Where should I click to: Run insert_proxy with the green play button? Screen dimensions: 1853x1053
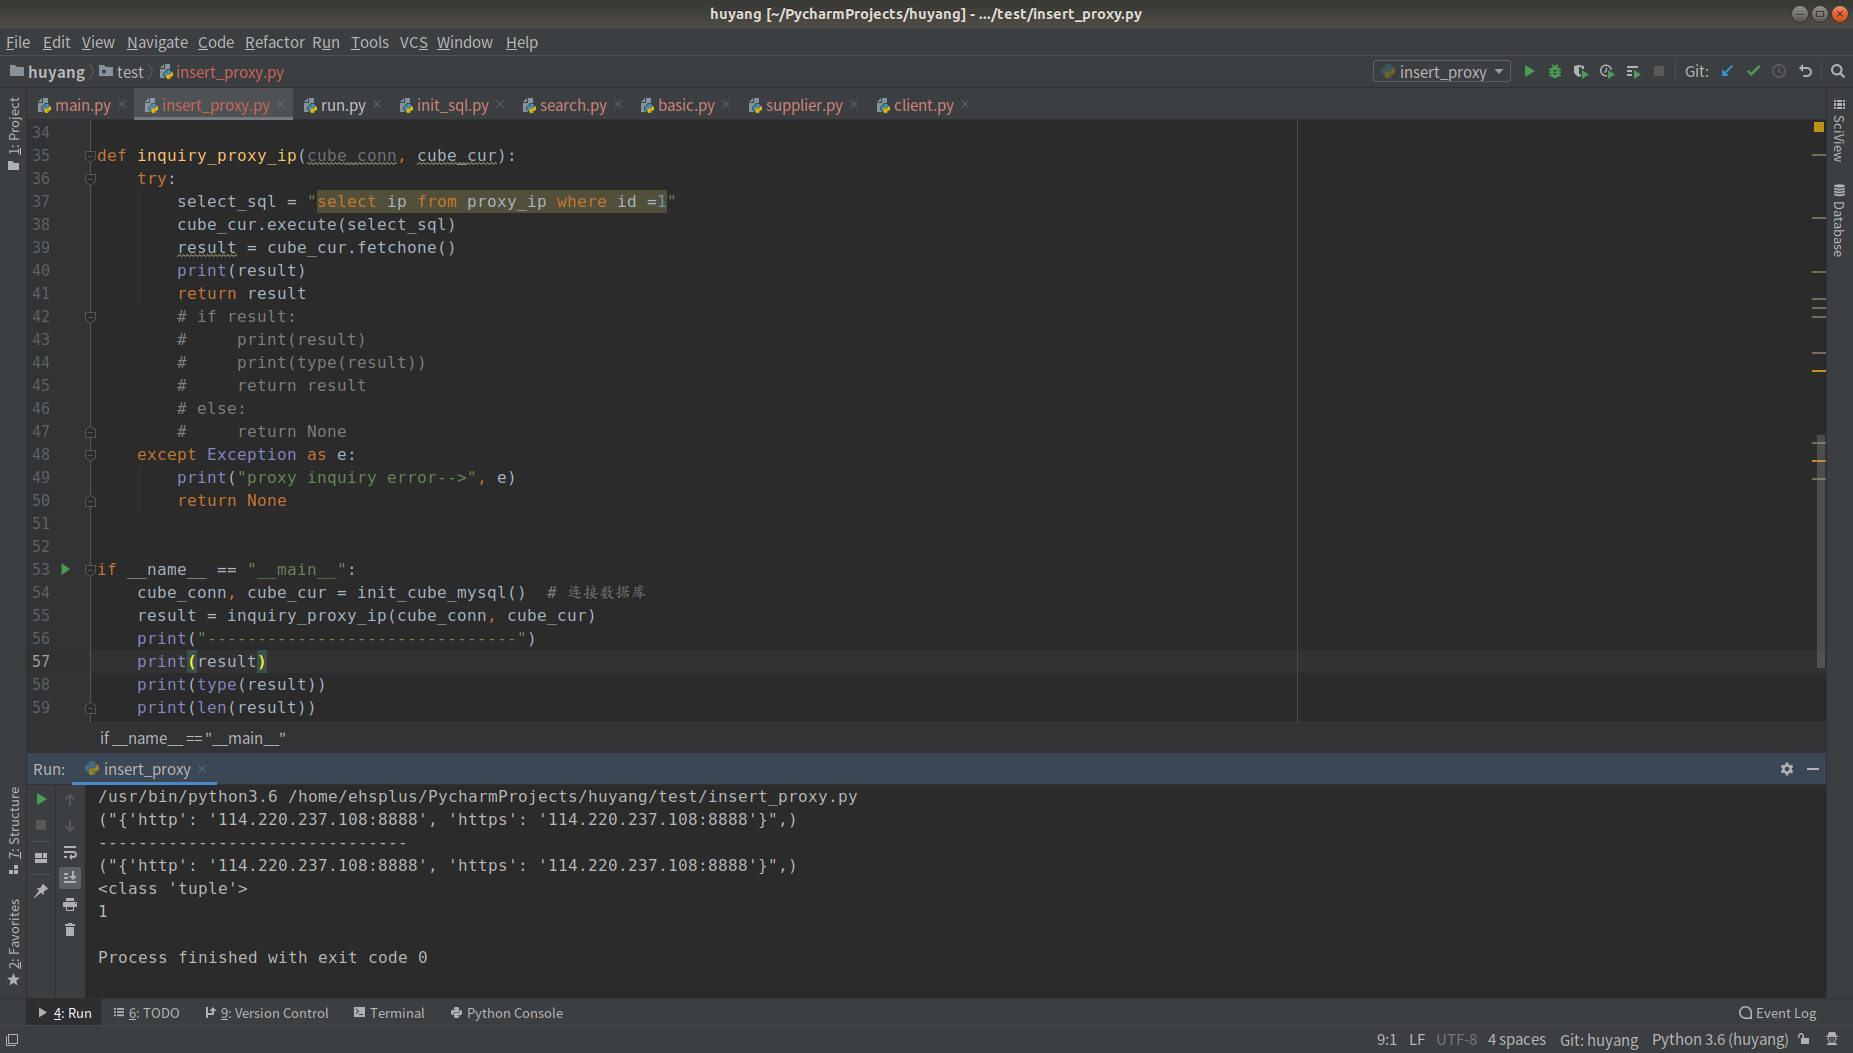coord(1529,71)
